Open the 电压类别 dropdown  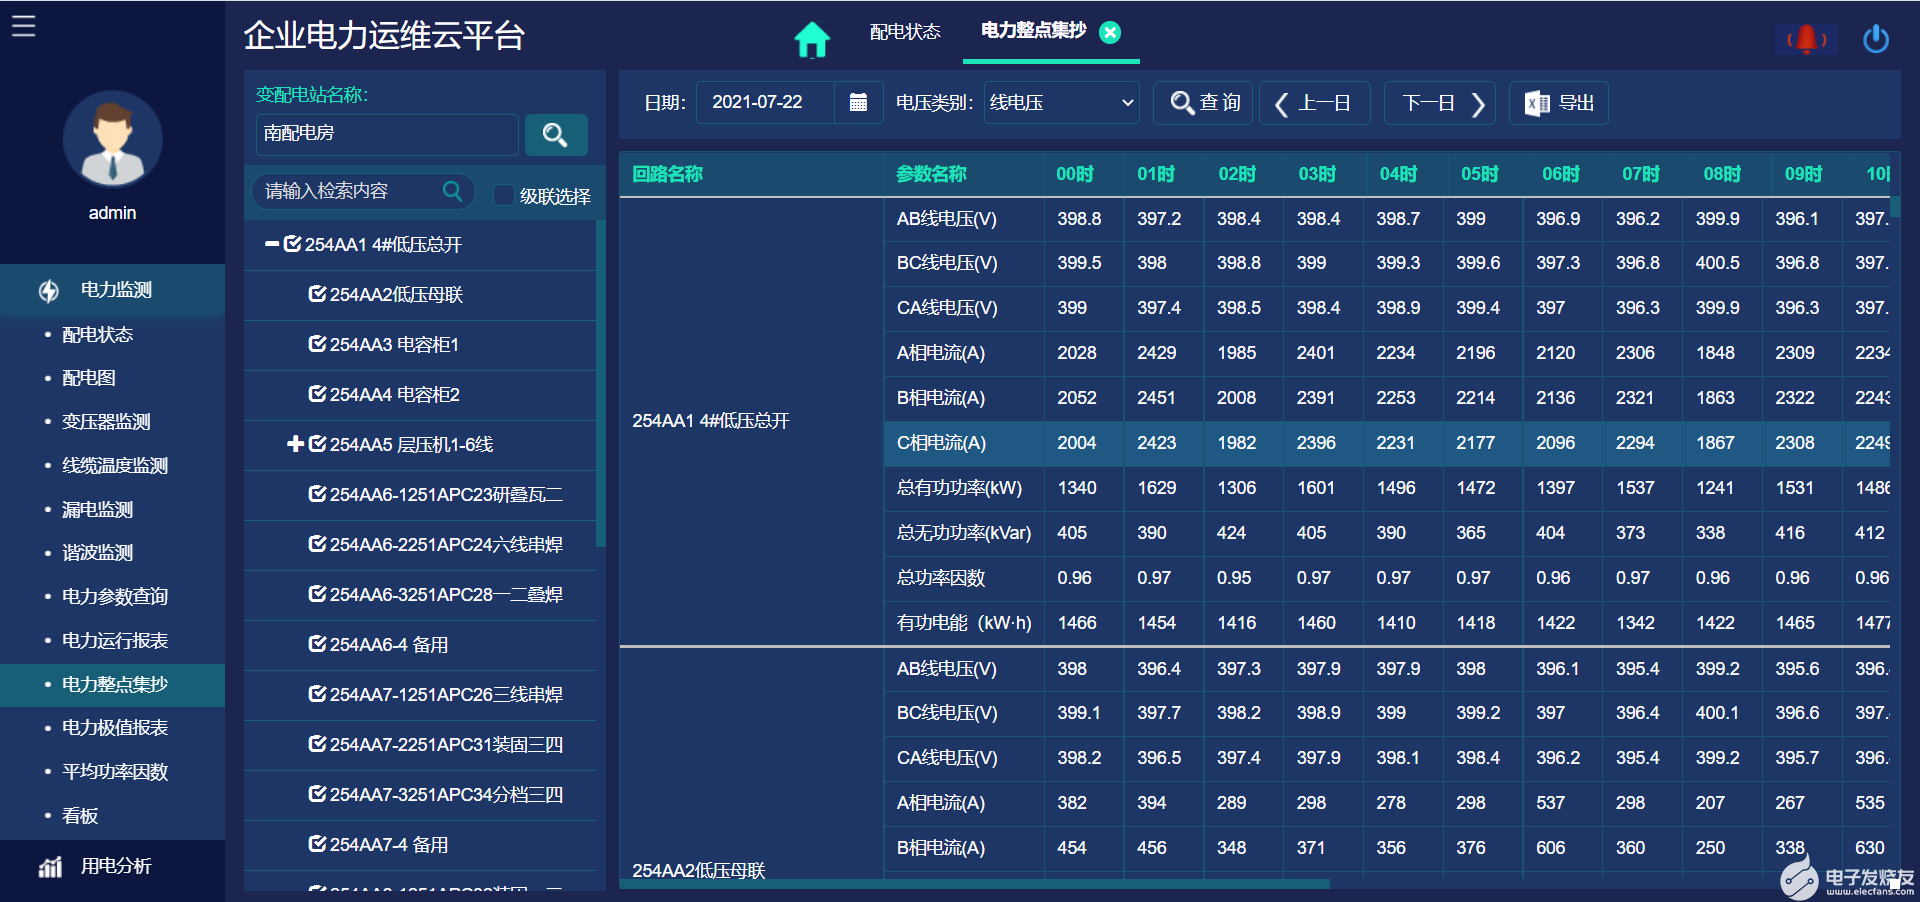coord(1062,102)
